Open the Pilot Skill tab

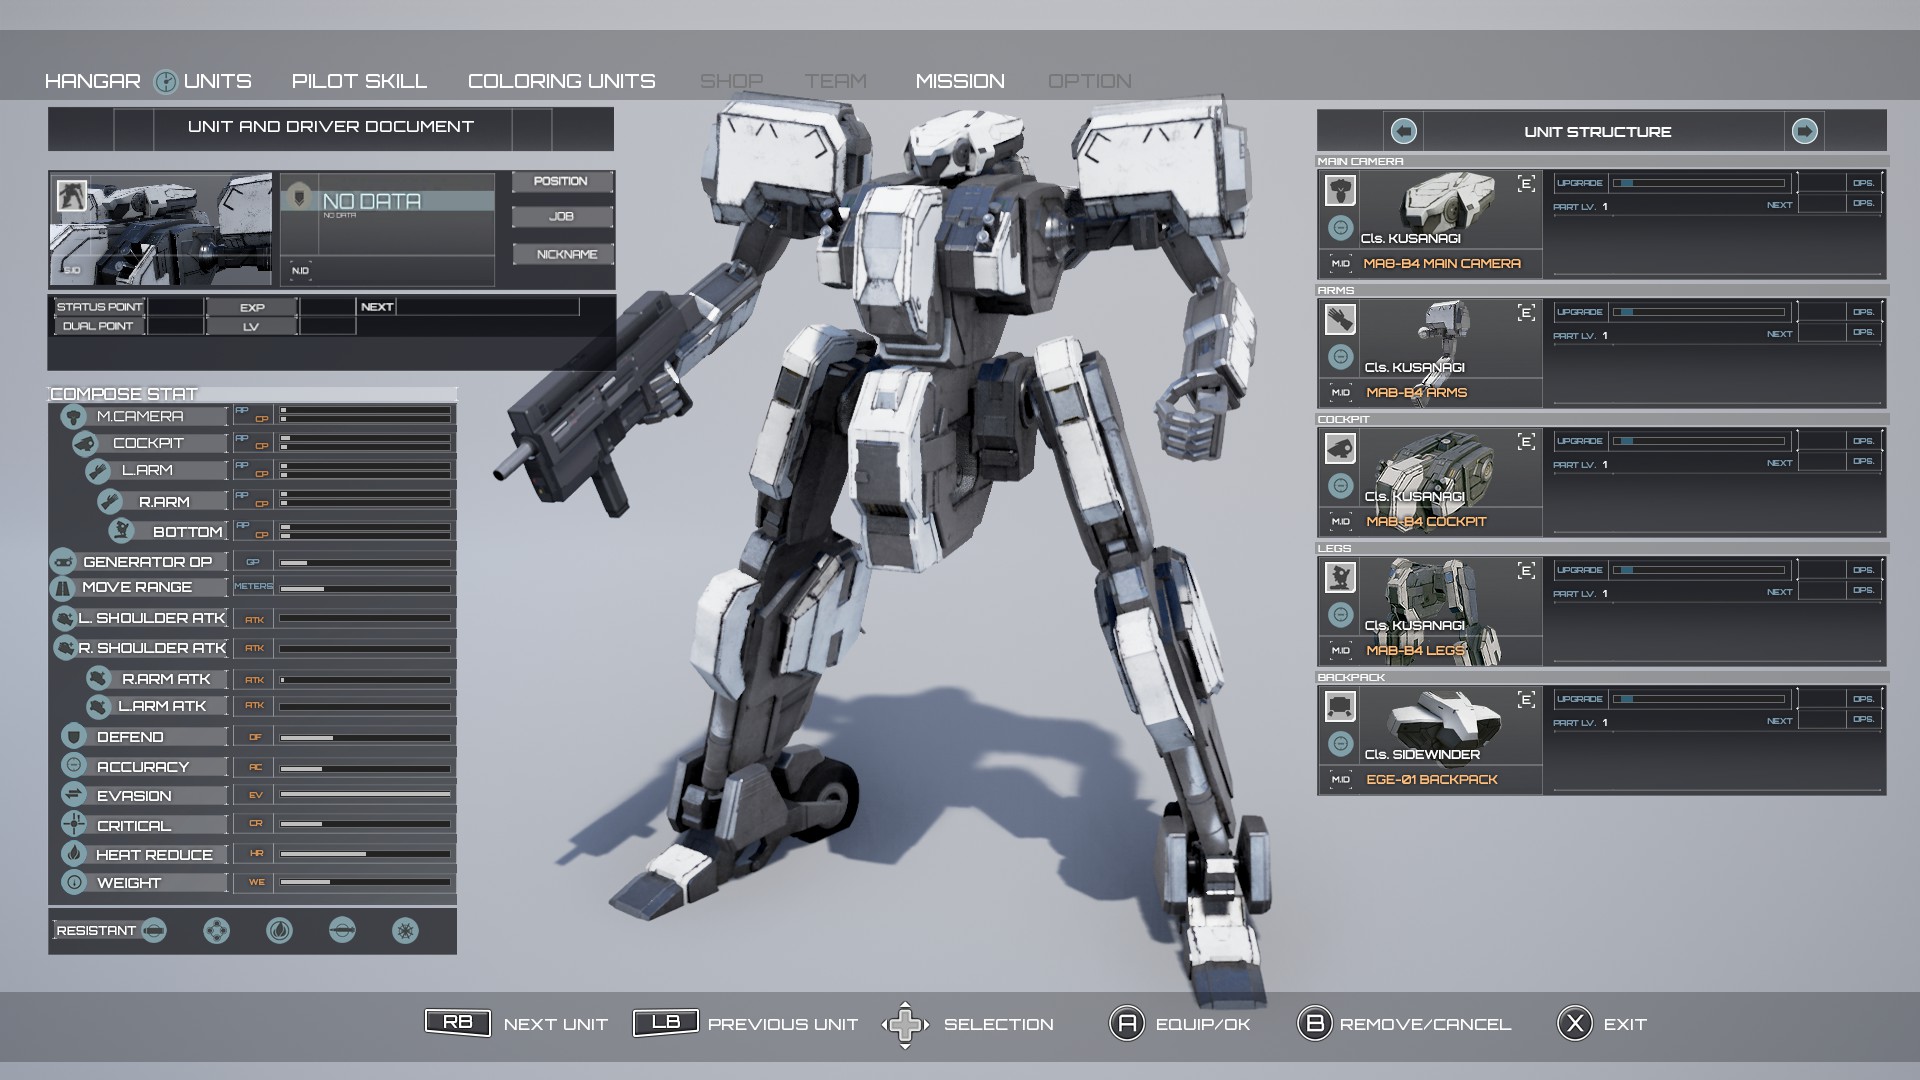tap(359, 81)
